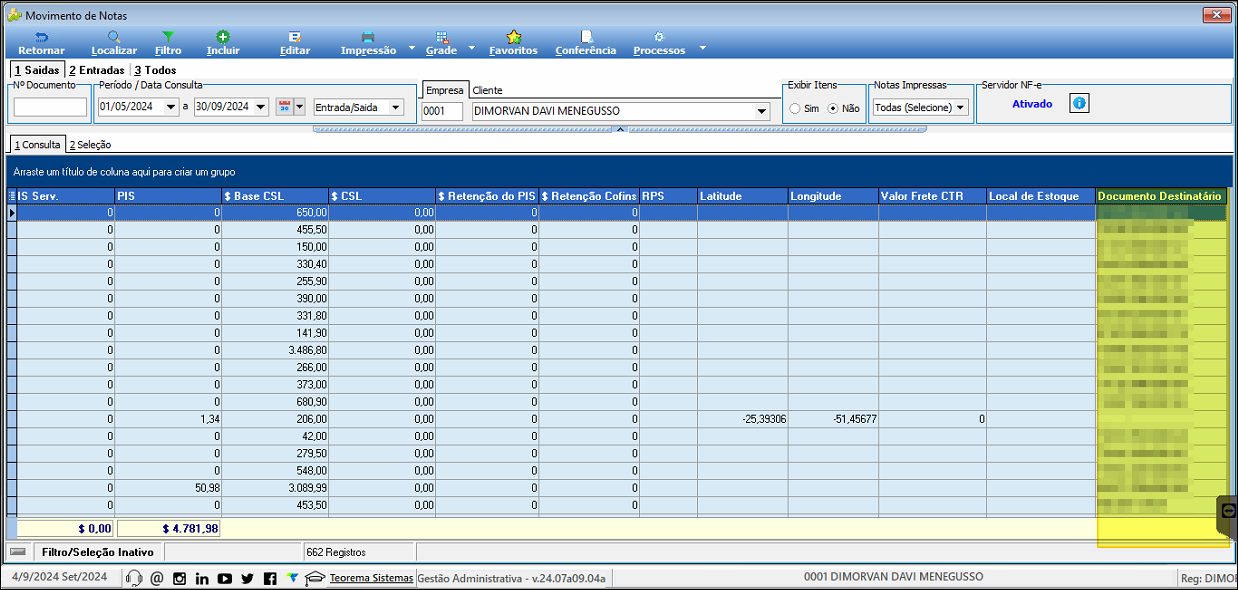Switch to the 1 Saídas tab
Screen dimensions: 1238x590
tap(36, 70)
